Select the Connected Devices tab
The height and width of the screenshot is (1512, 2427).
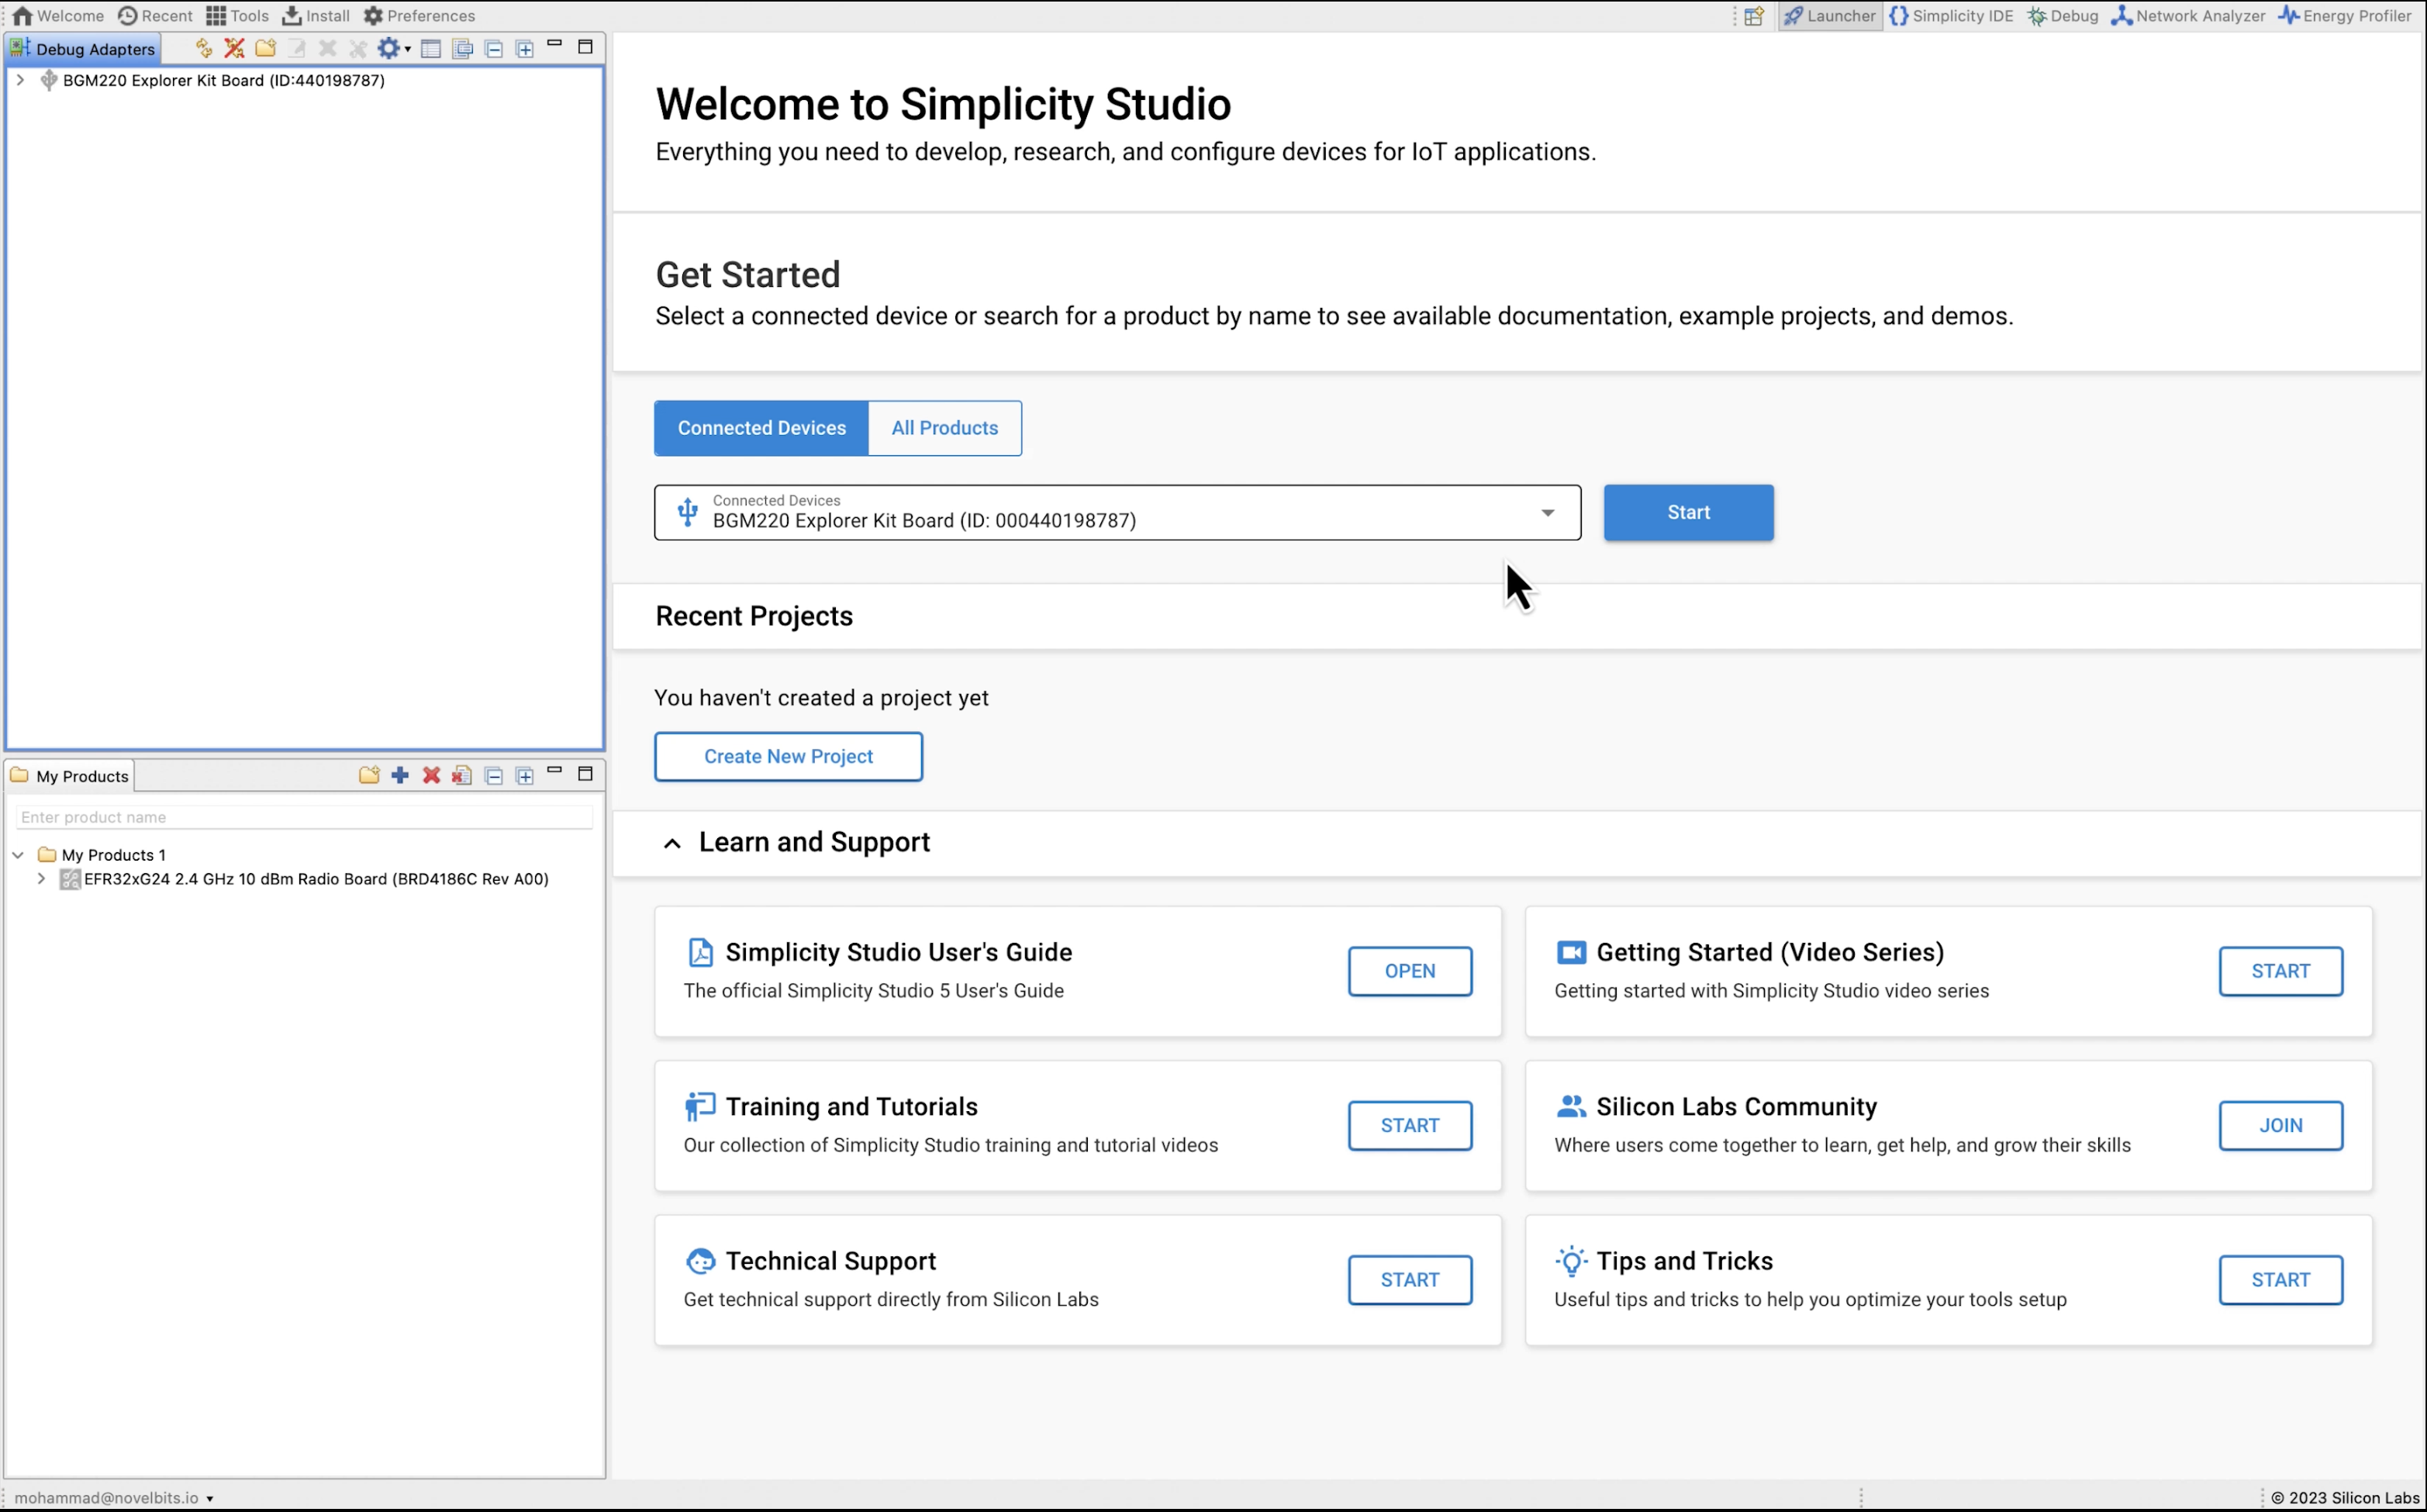[761, 428]
